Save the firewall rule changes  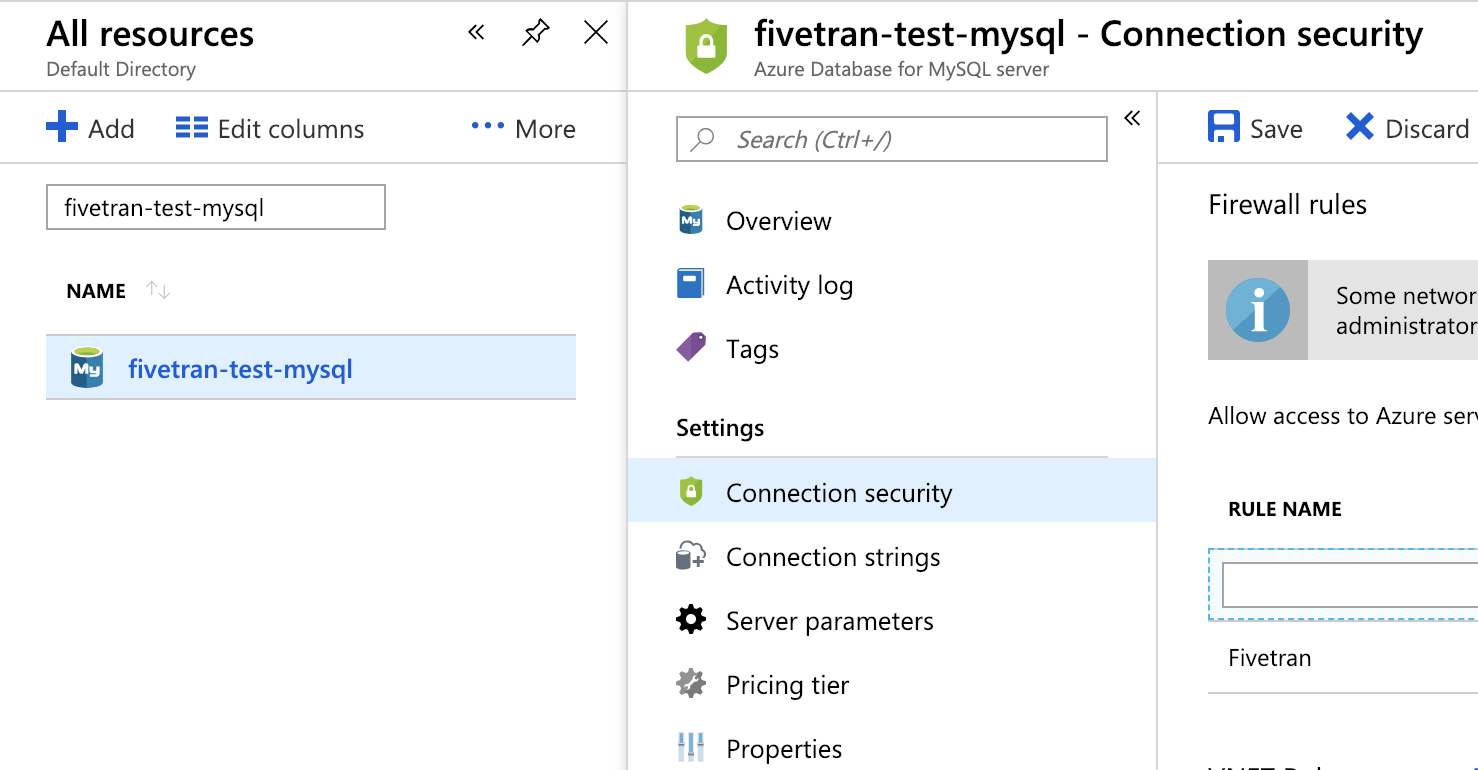tap(1255, 128)
